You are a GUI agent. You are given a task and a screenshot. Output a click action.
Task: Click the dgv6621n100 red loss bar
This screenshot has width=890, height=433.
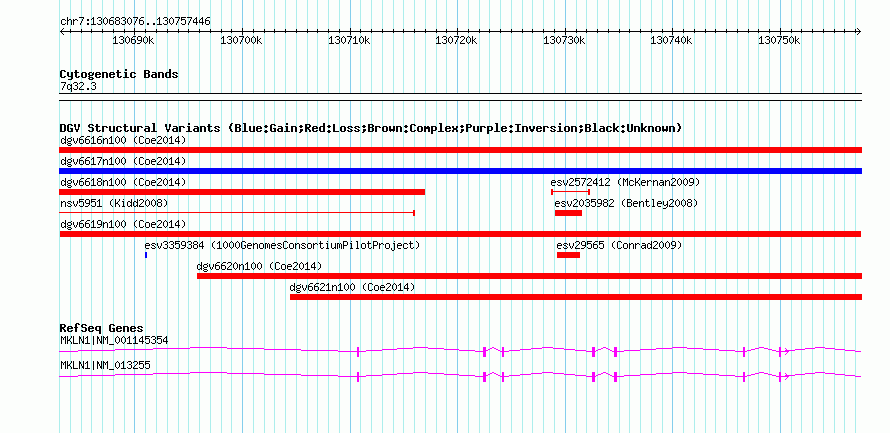coord(576,297)
